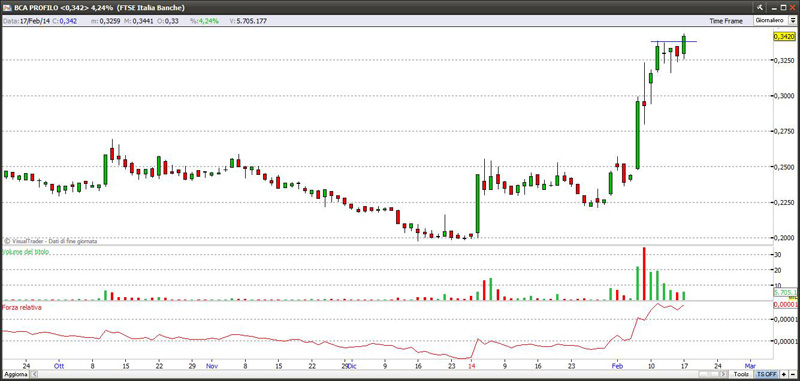Screen dimensions: 800x381
Task: Click the 0,2250 price axis label
Action: pos(784,203)
